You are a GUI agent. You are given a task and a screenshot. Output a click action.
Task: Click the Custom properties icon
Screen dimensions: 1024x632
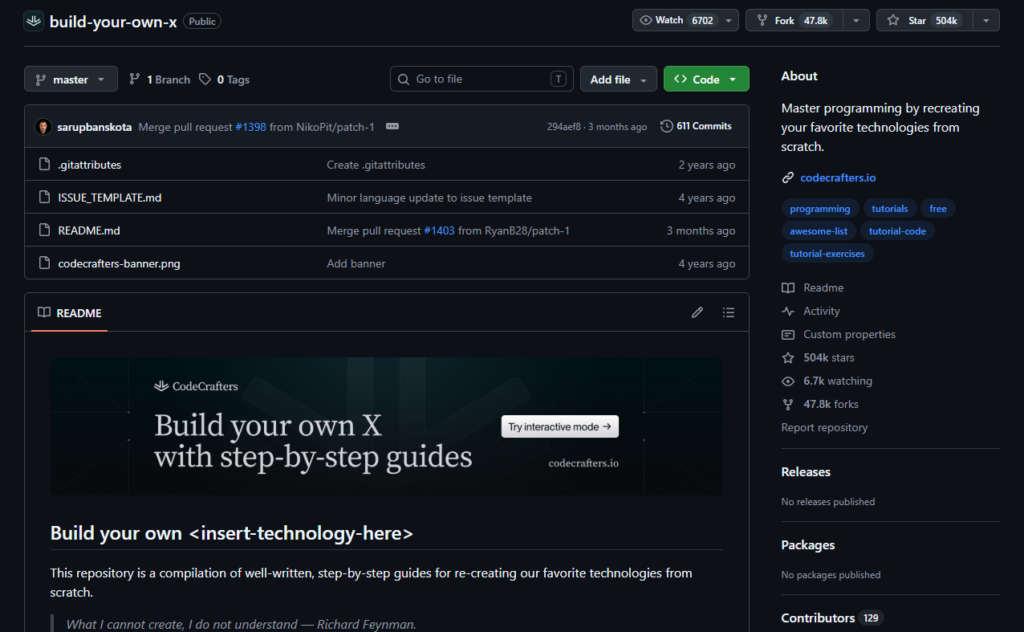point(788,334)
